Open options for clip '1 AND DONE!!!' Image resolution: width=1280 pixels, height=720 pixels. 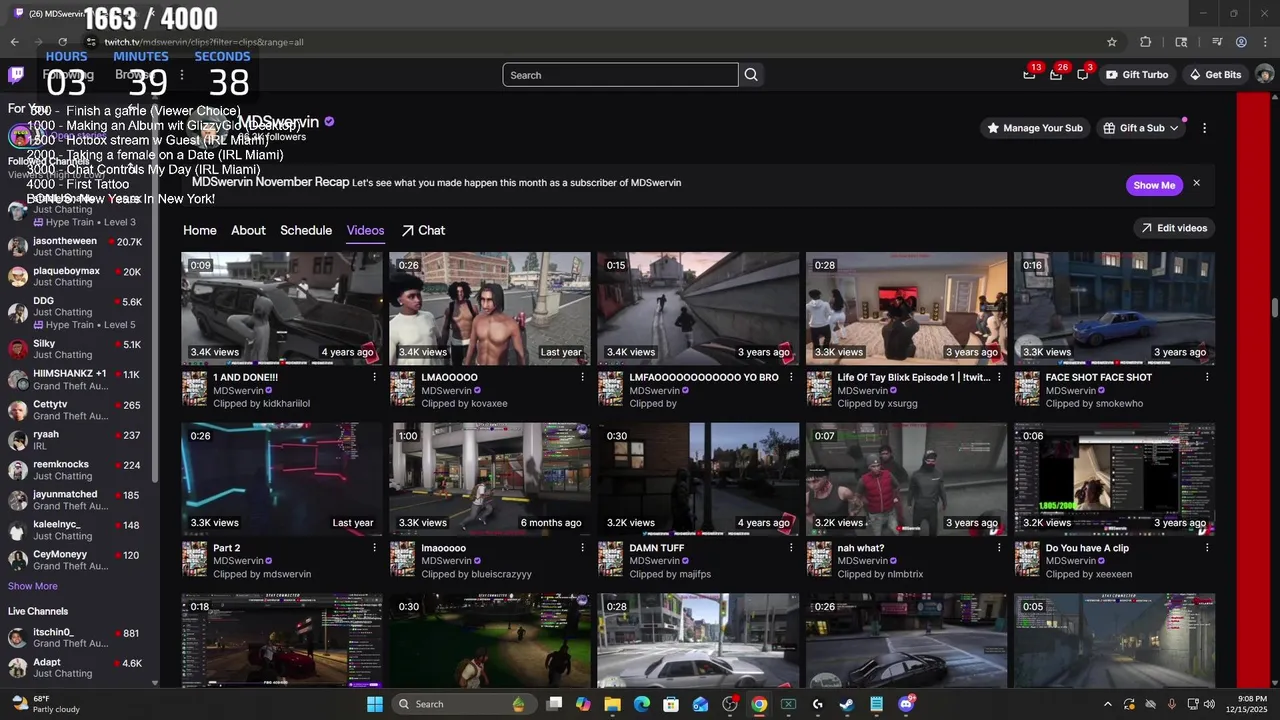point(375,378)
